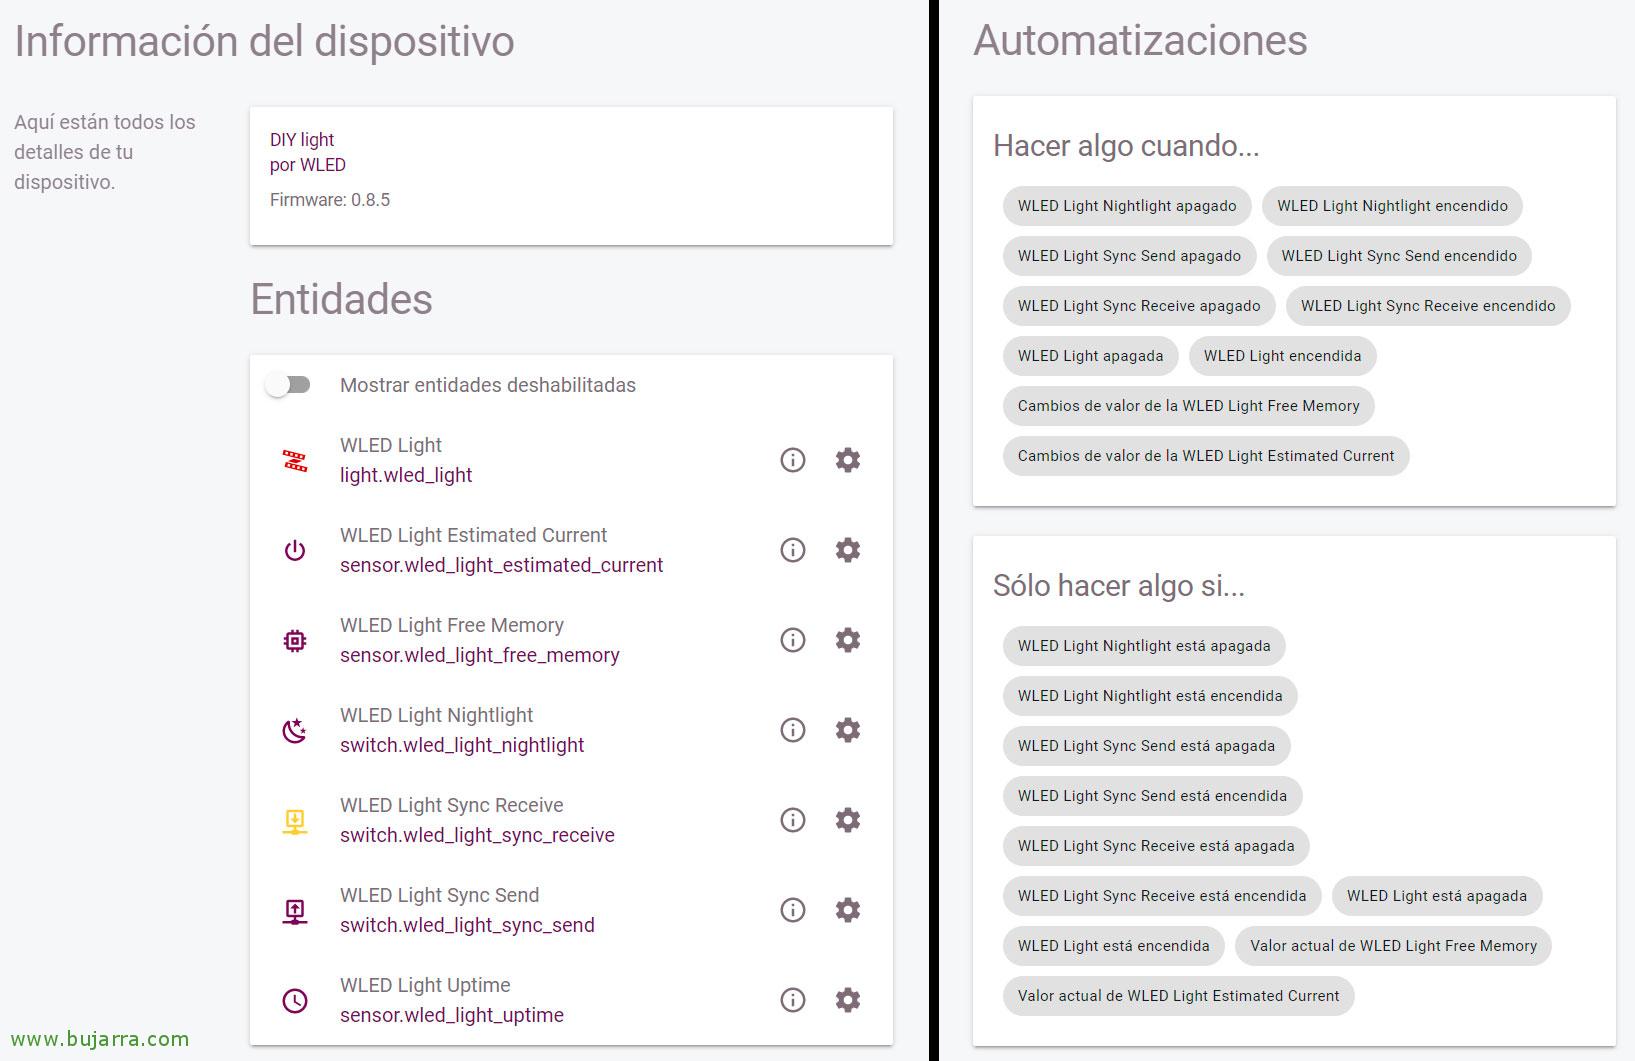Viewport: 1635px width, 1061px height.
Task: Select trigger WLED Light Sync Send encendido
Action: [1399, 256]
